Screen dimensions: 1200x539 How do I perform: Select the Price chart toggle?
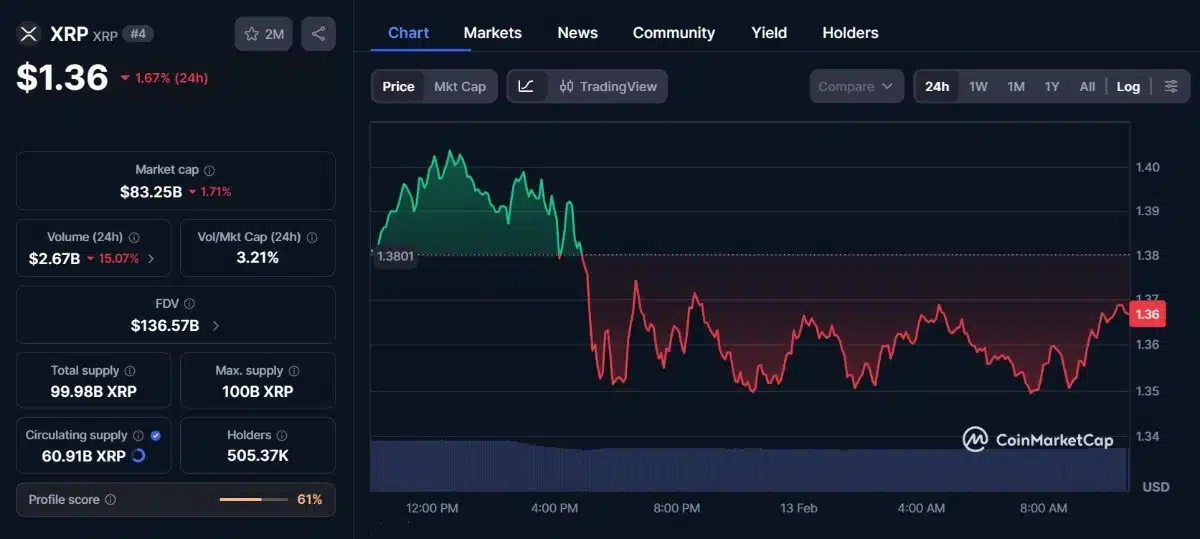click(398, 86)
